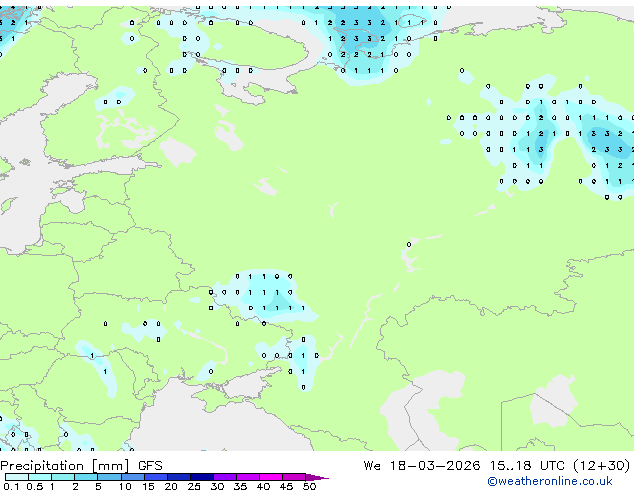The height and width of the screenshot is (490, 634).
Task: Click the 20–25 mm legend color
Action: tap(179, 477)
